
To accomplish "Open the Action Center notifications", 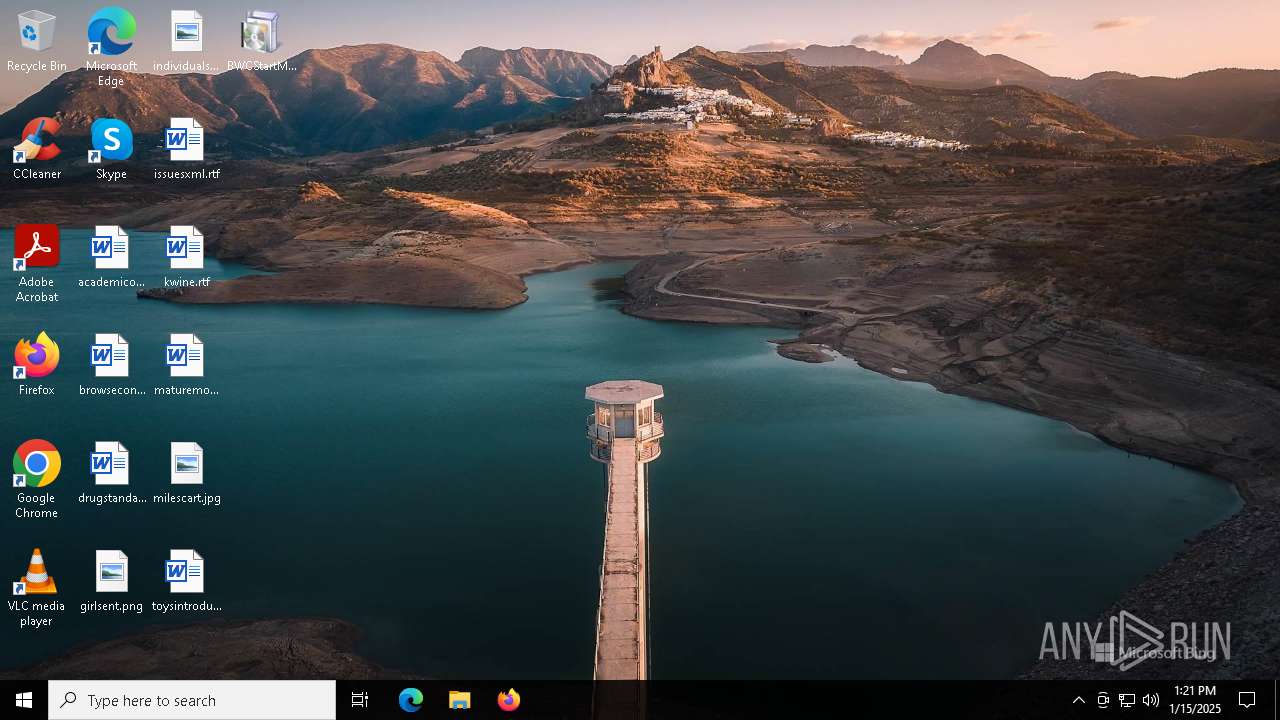I will (x=1248, y=700).
